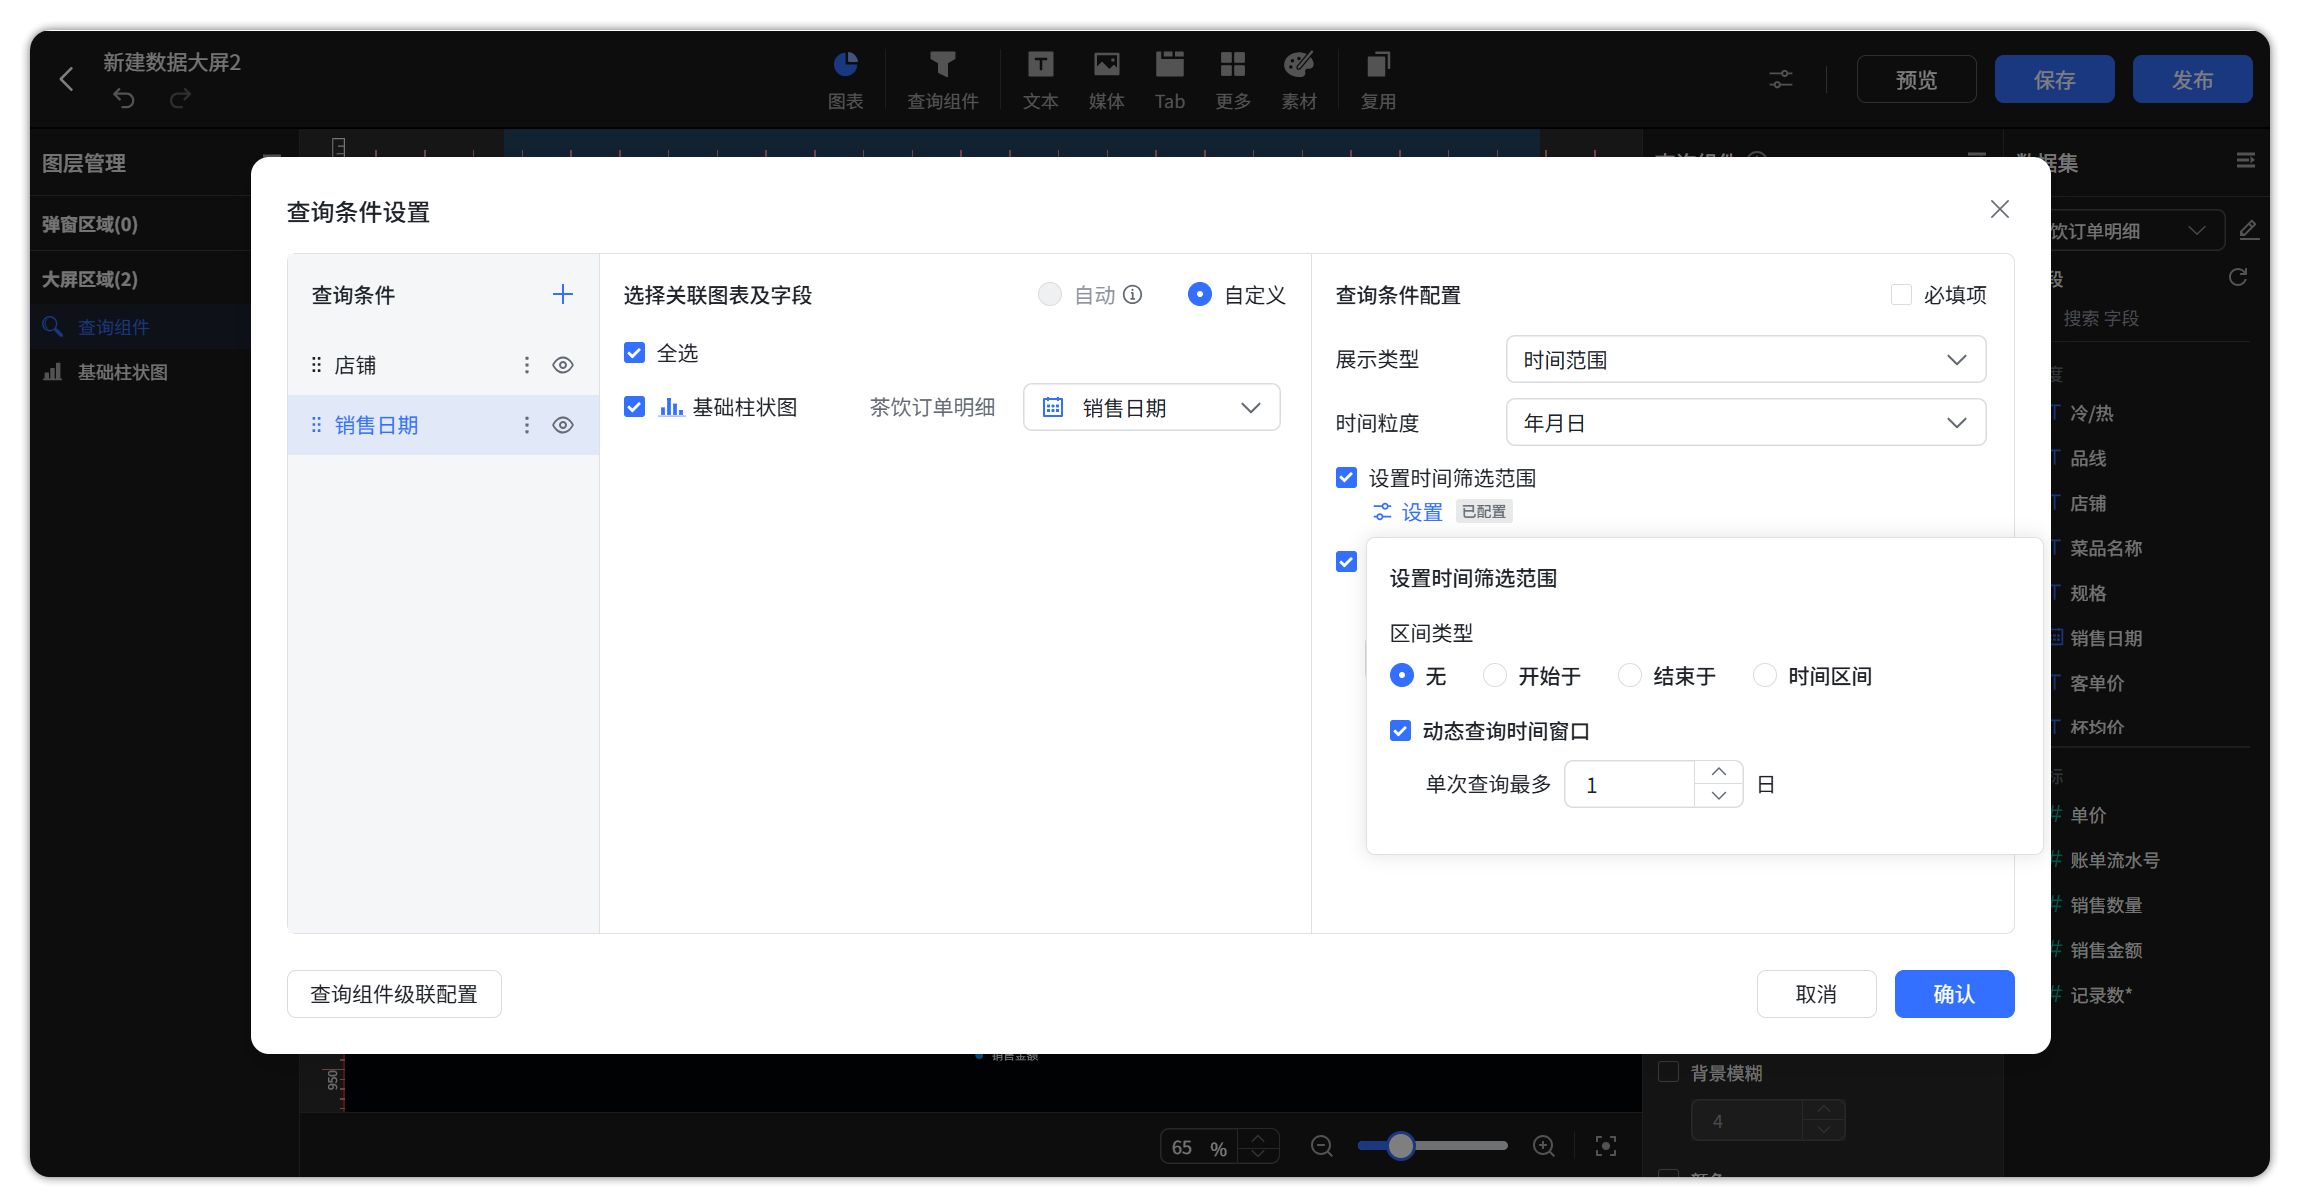The image size is (2300, 1197).
Task: Open the 素材 materials icon
Action: 1299,80
